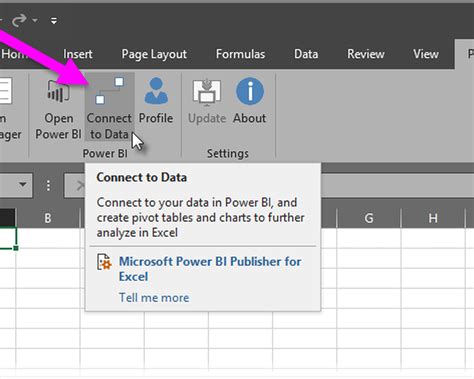474x379 pixels.
Task: Expand the Name Box dropdown arrow
Action: 23,184
